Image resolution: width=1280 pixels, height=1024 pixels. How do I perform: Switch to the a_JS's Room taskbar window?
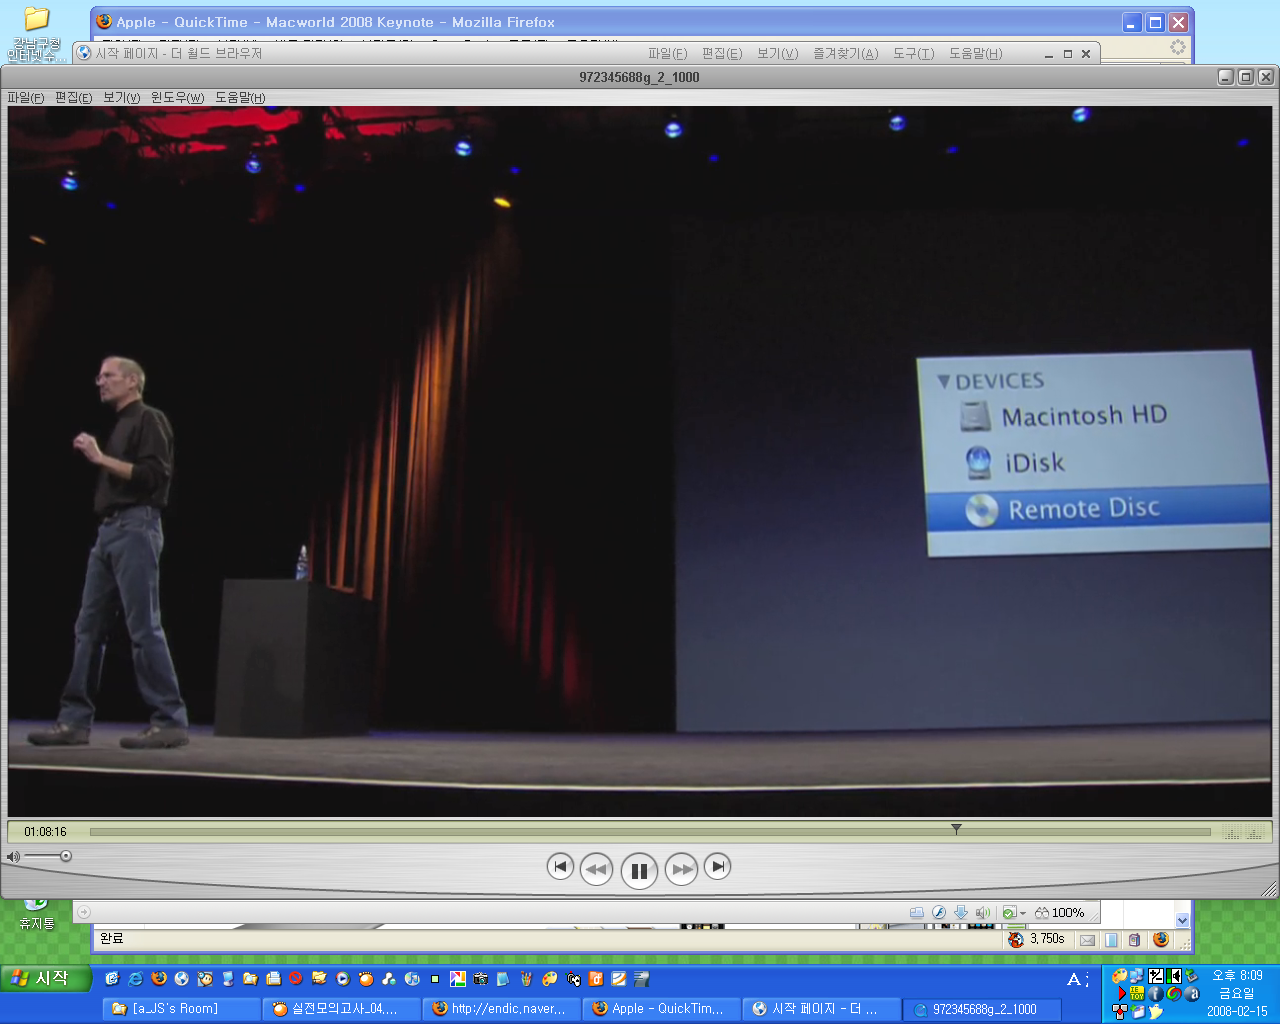(180, 1008)
